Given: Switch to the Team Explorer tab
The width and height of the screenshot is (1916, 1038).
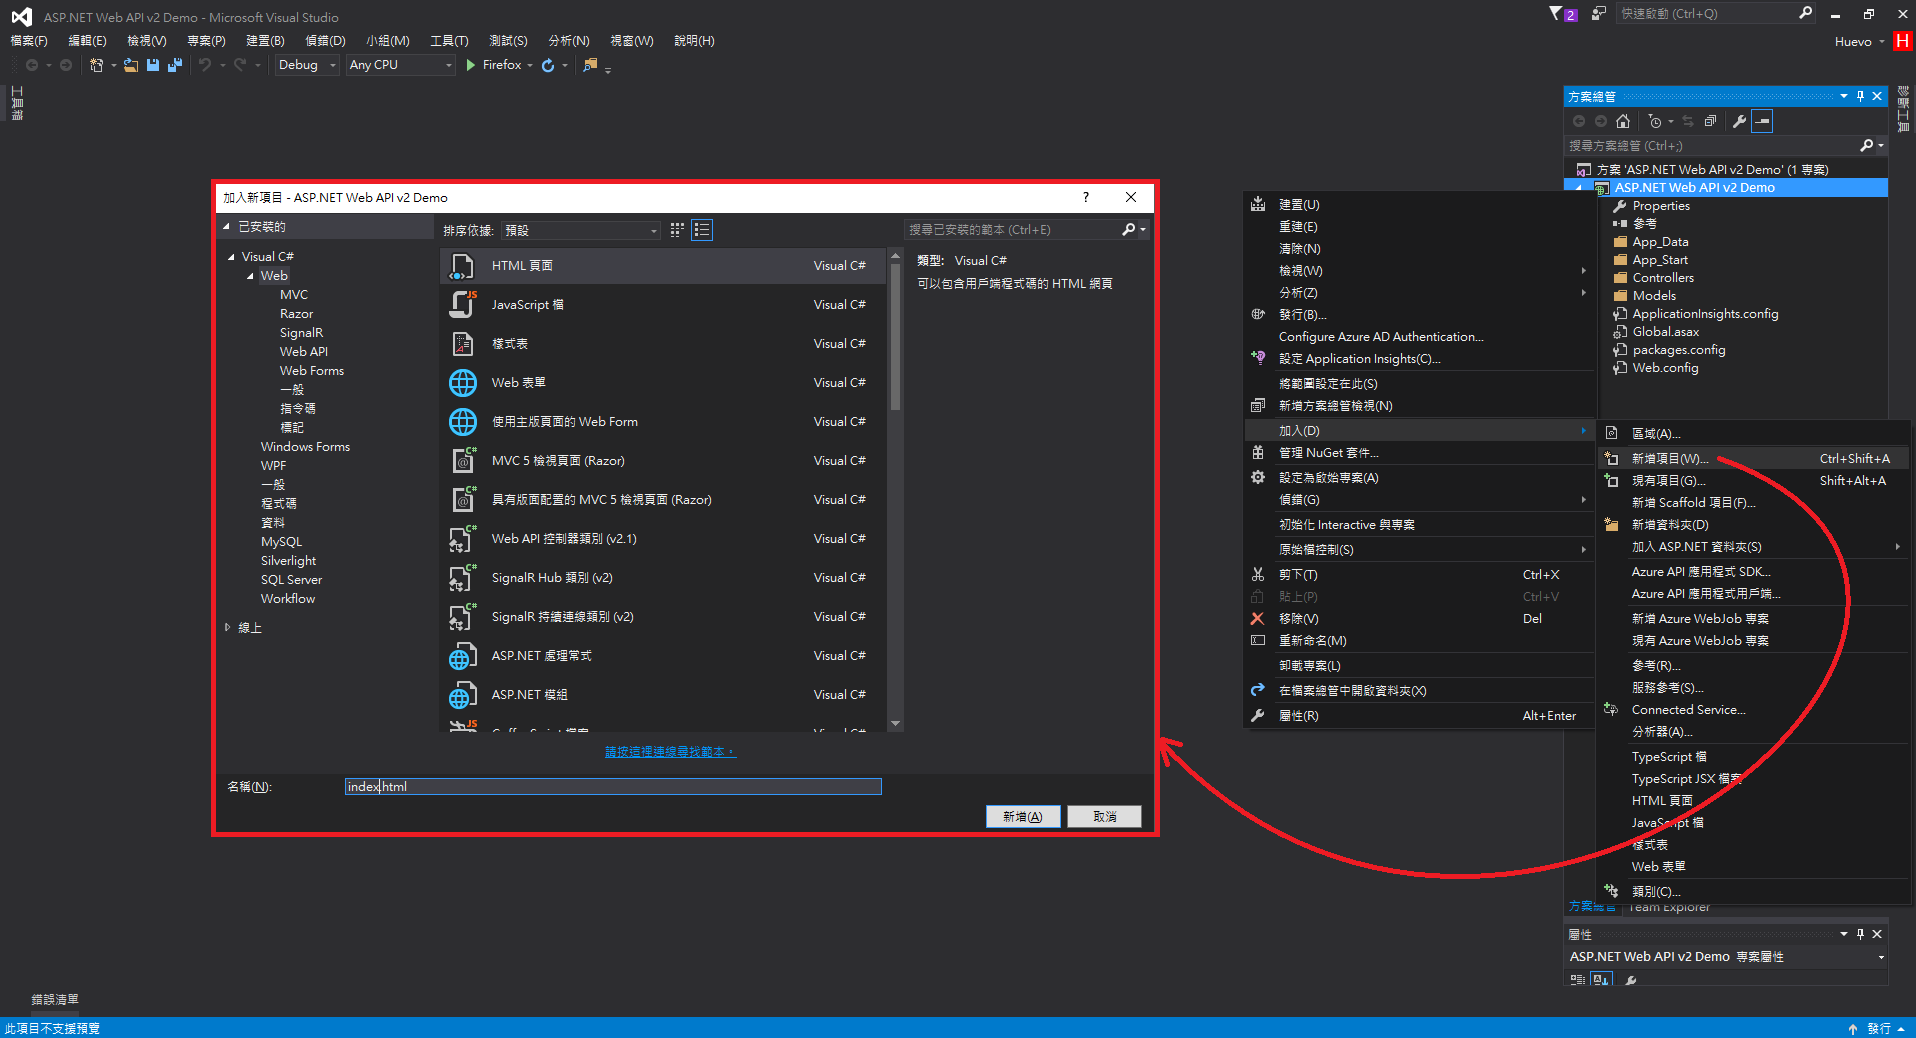Looking at the screenshot, I should pos(1669,908).
